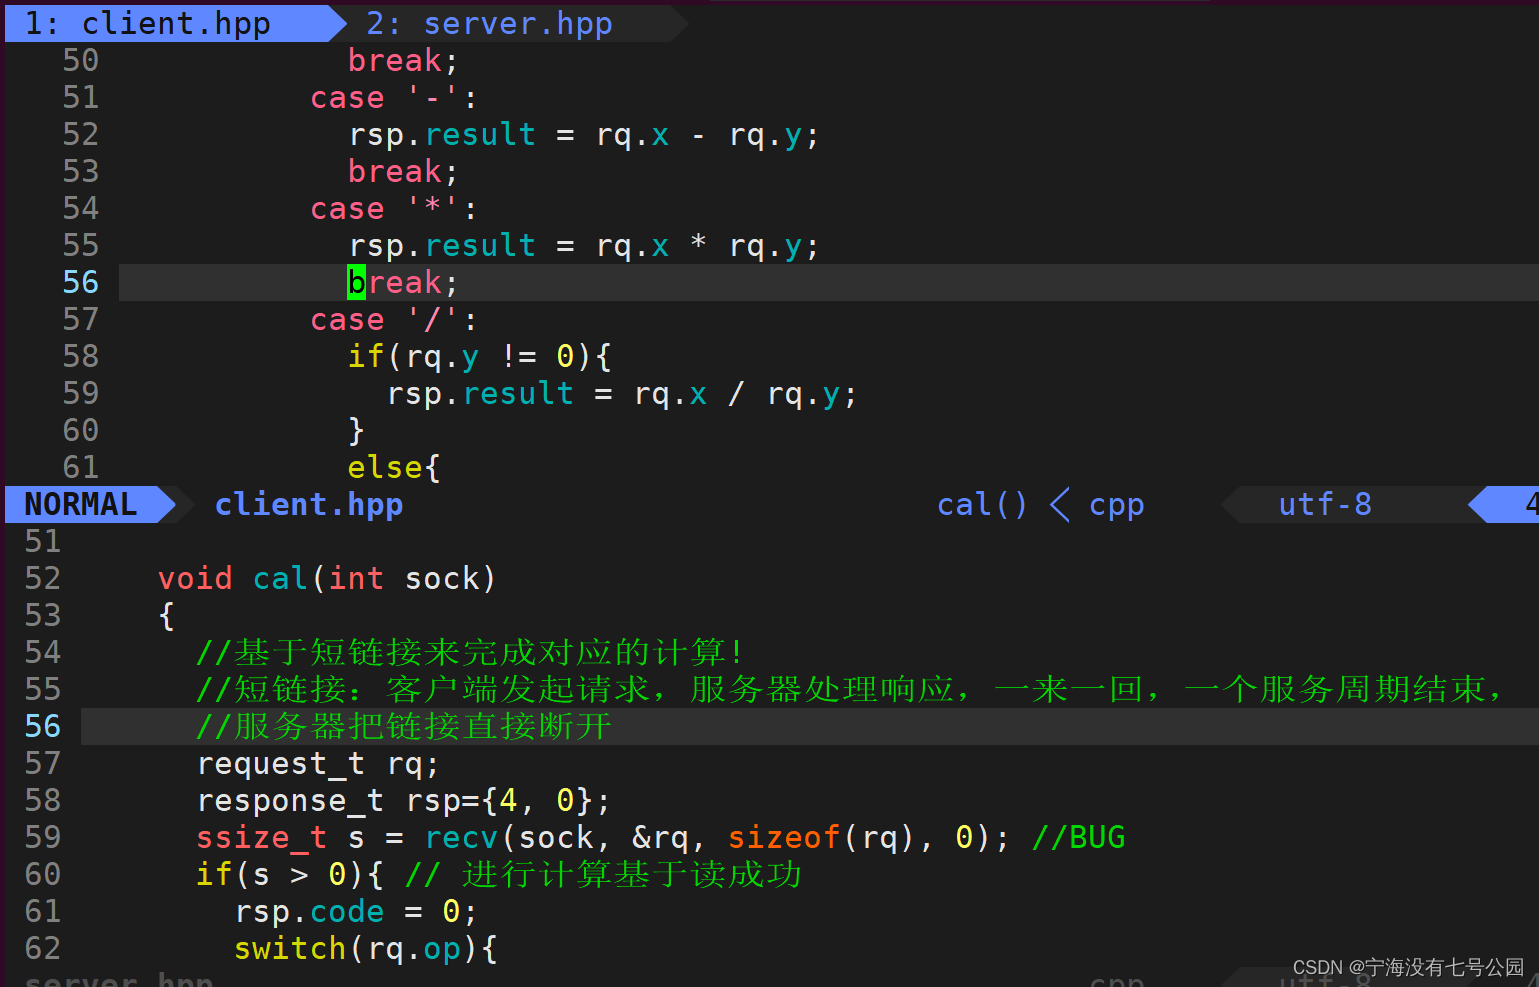This screenshot has width=1539, height=987.
Task: Click cal() function name in status line
Action: [x=982, y=504]
